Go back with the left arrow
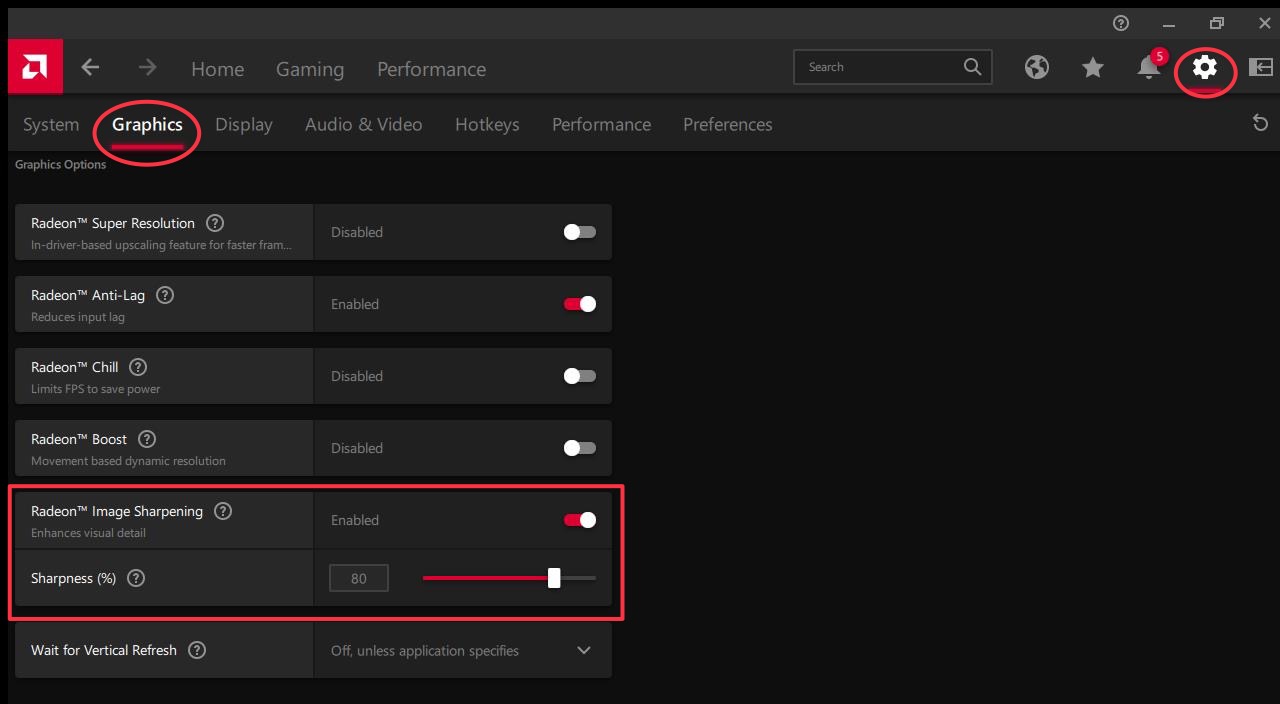 click(x=90, y=67)
